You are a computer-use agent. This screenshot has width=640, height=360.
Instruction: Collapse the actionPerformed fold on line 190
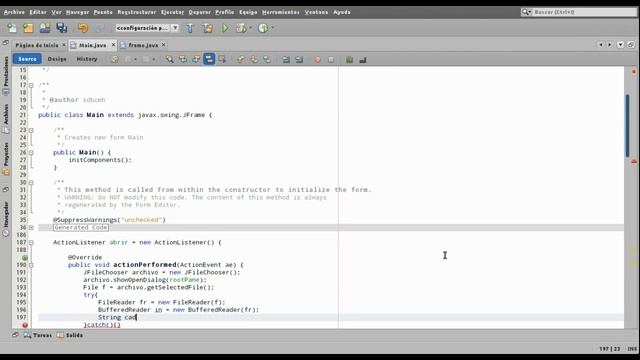point(31,265)
